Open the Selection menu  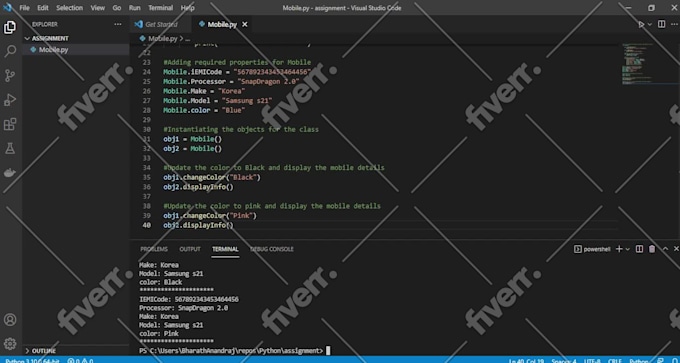69,8
